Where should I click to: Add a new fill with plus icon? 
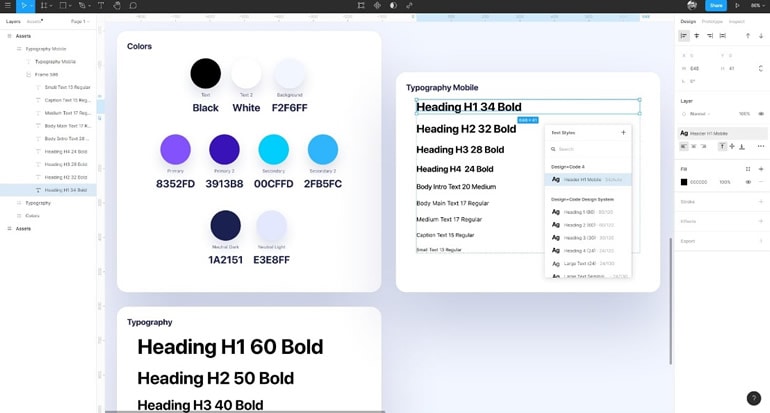761,169
